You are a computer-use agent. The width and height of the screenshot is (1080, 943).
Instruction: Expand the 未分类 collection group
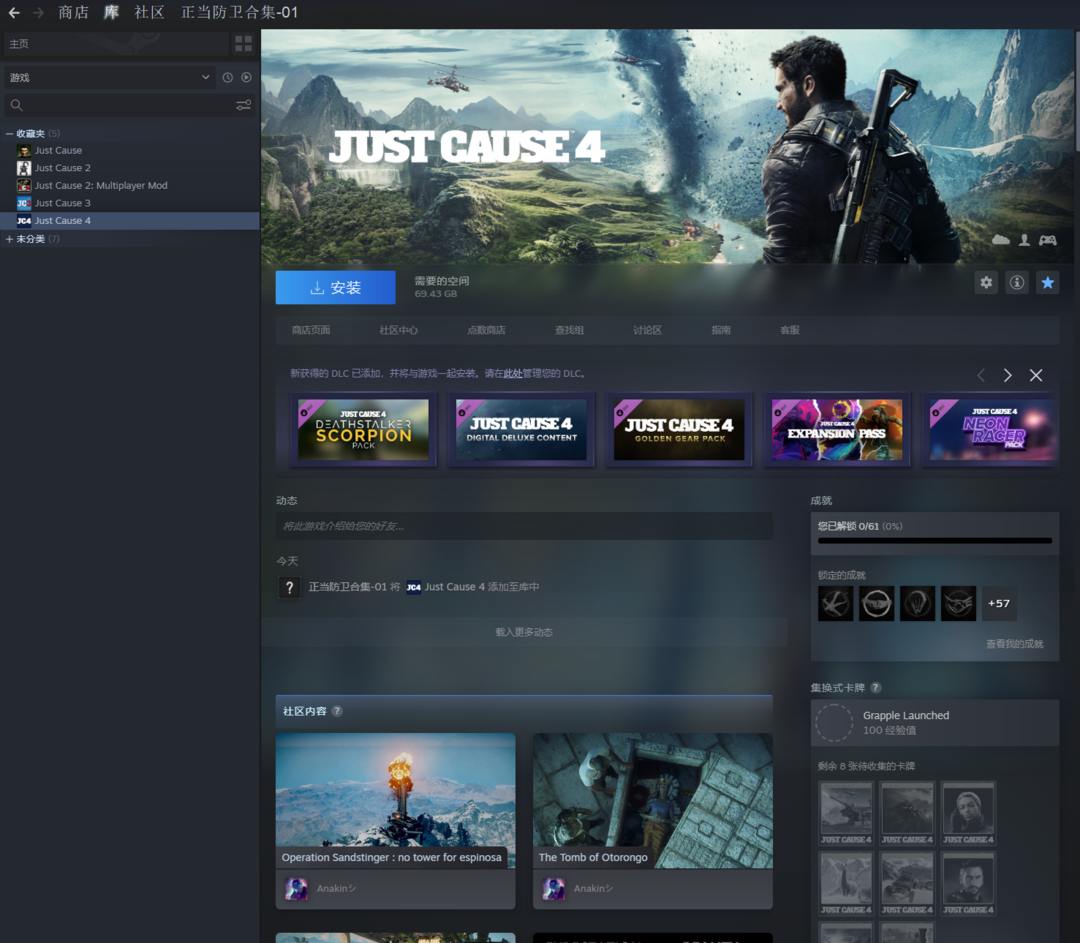coord(9,239)
